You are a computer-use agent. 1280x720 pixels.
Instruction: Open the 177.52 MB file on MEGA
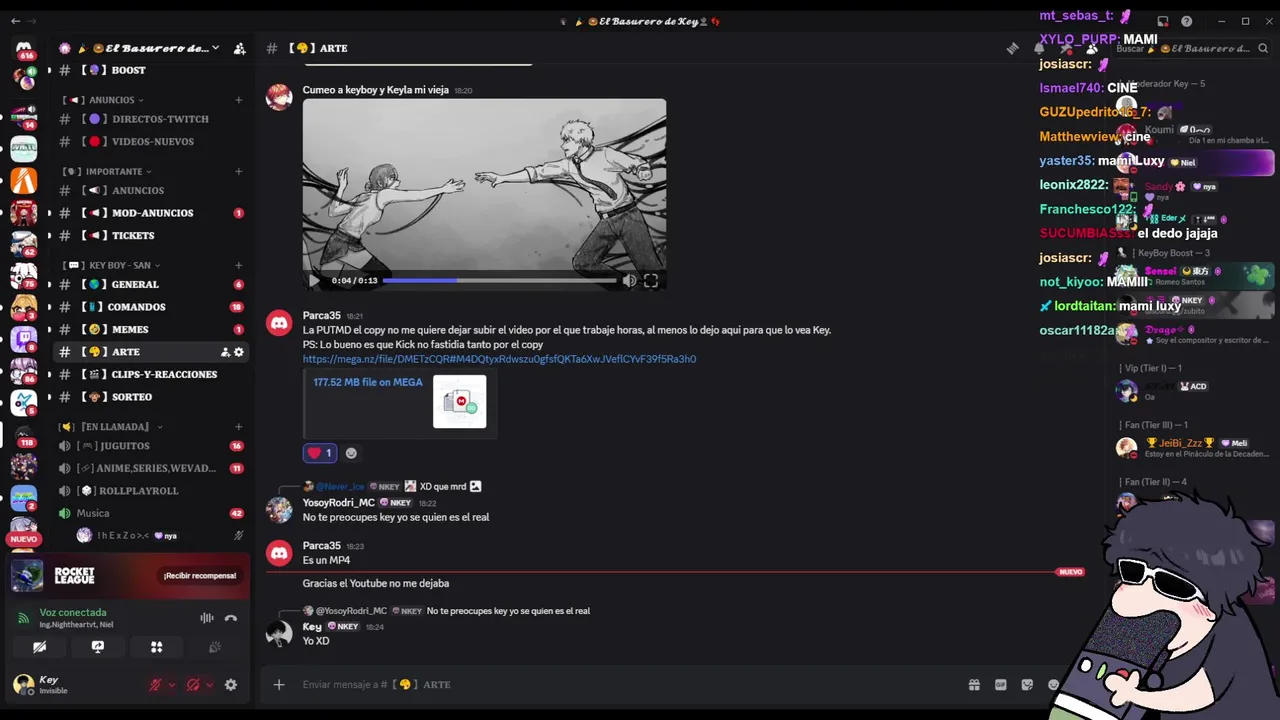(367, 382)
